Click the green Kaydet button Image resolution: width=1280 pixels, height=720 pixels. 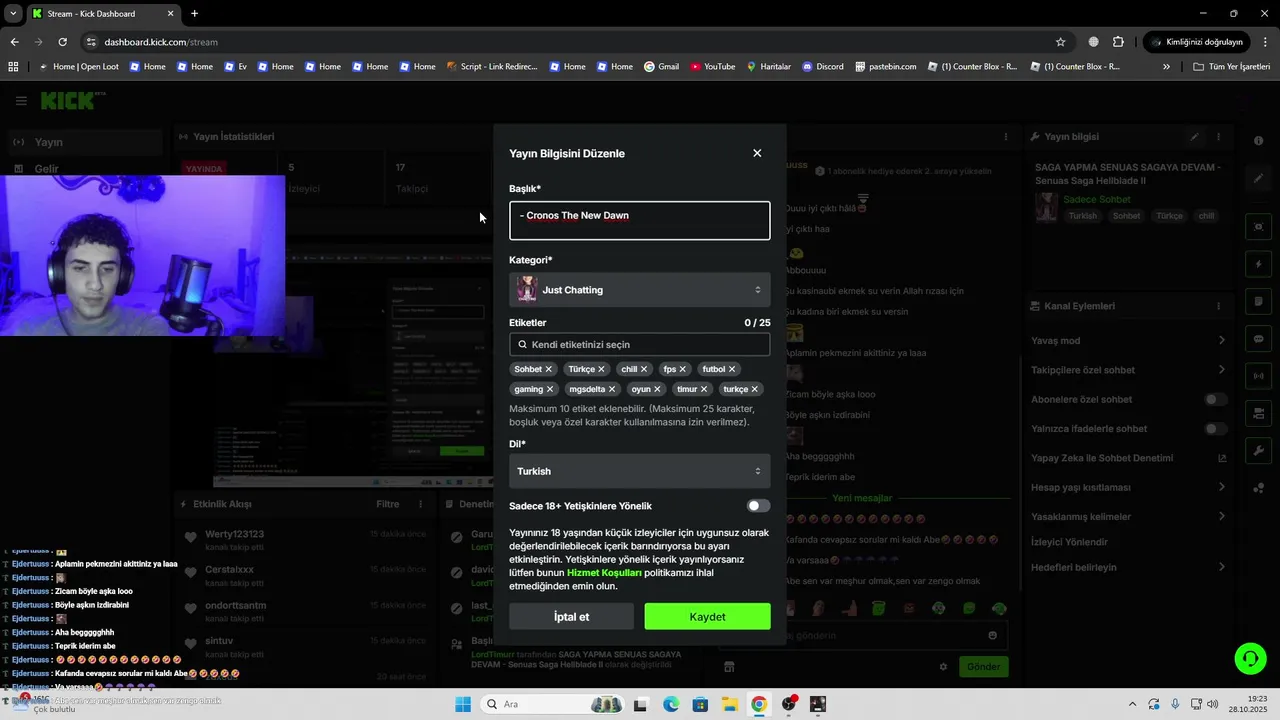tap(707, 617)
